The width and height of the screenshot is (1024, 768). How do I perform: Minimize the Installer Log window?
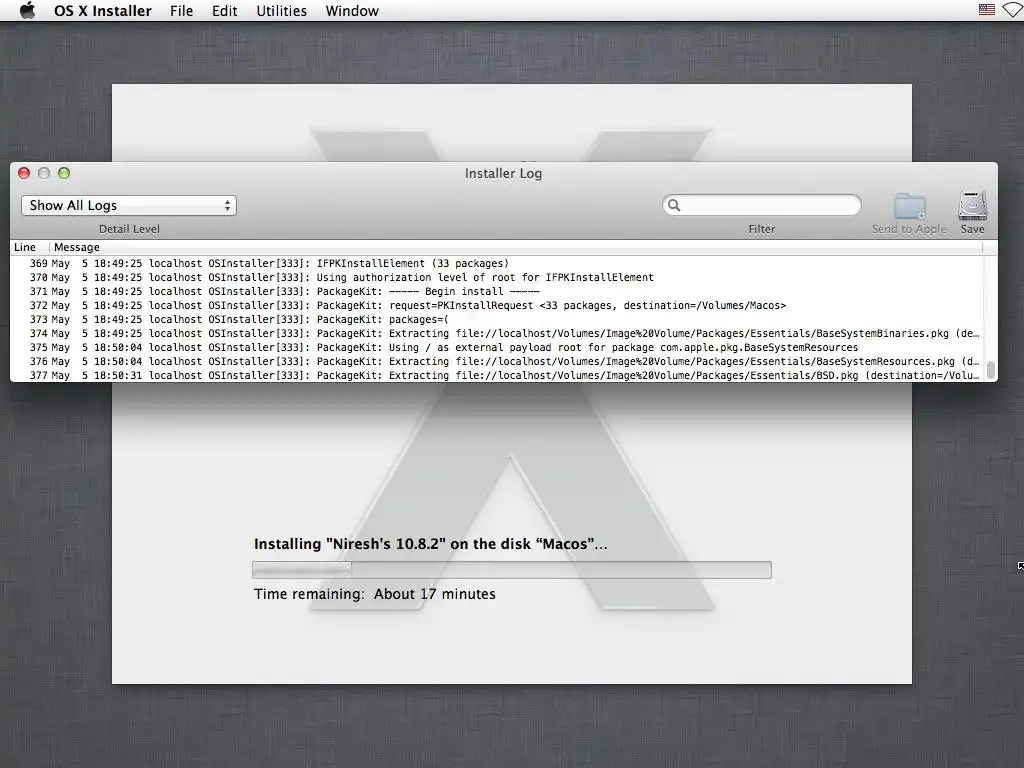tap(44, 173)
